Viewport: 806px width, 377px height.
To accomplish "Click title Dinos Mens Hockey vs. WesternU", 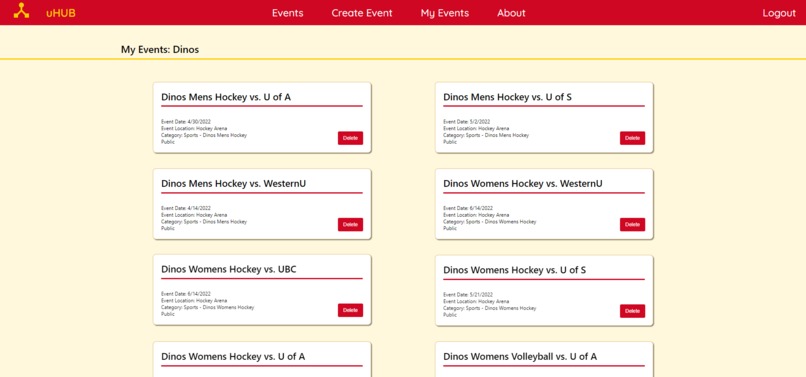I will pyautogui.click(x=233, y=184).
